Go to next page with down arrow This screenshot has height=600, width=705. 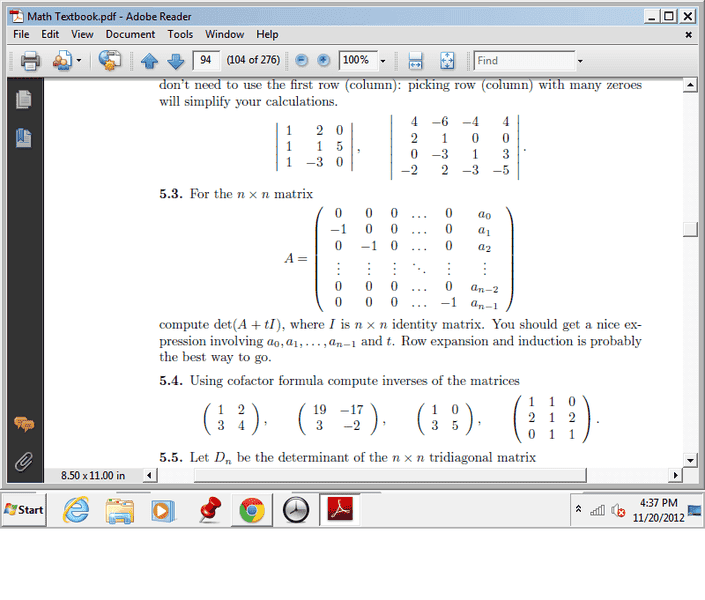[175, 60]
